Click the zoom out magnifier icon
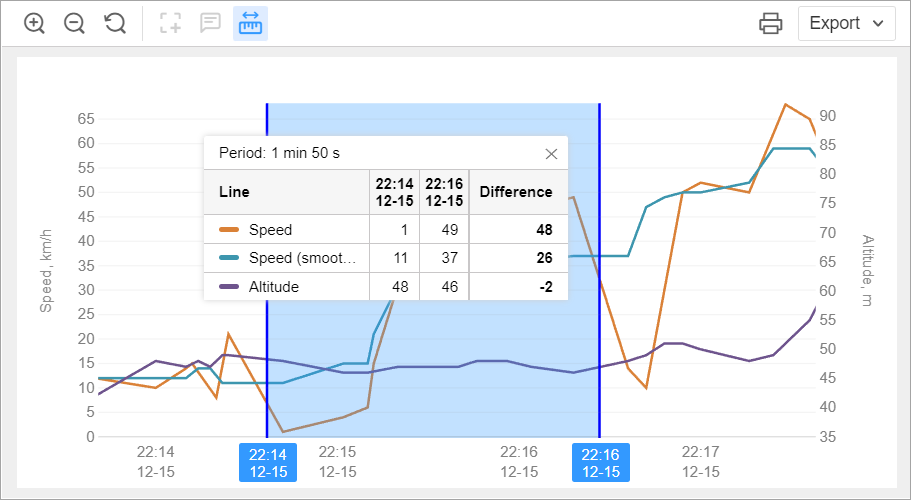911x500 pixels. pos(75,23)
